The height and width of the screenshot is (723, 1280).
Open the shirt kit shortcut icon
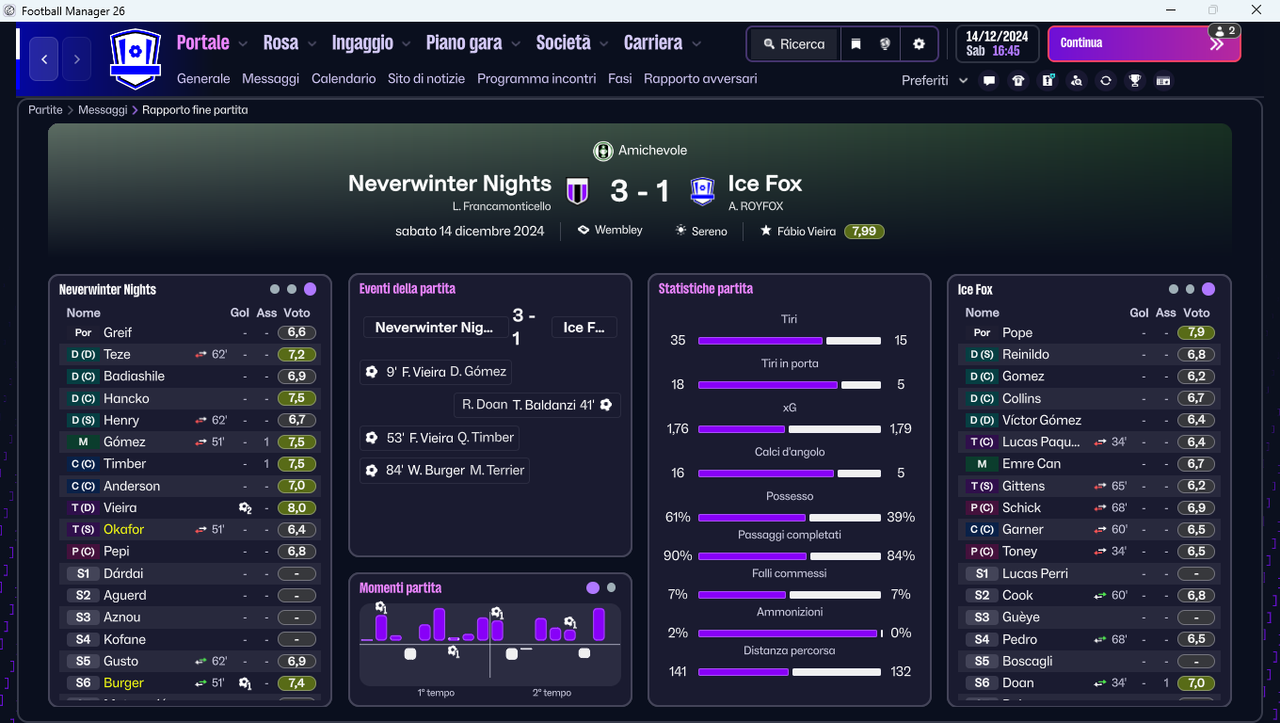pyautogui.click(x=1018, y=81)
